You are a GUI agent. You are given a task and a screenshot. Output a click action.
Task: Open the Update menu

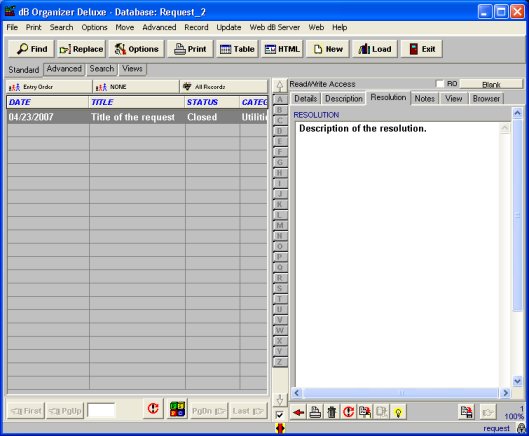pos(229,27)
